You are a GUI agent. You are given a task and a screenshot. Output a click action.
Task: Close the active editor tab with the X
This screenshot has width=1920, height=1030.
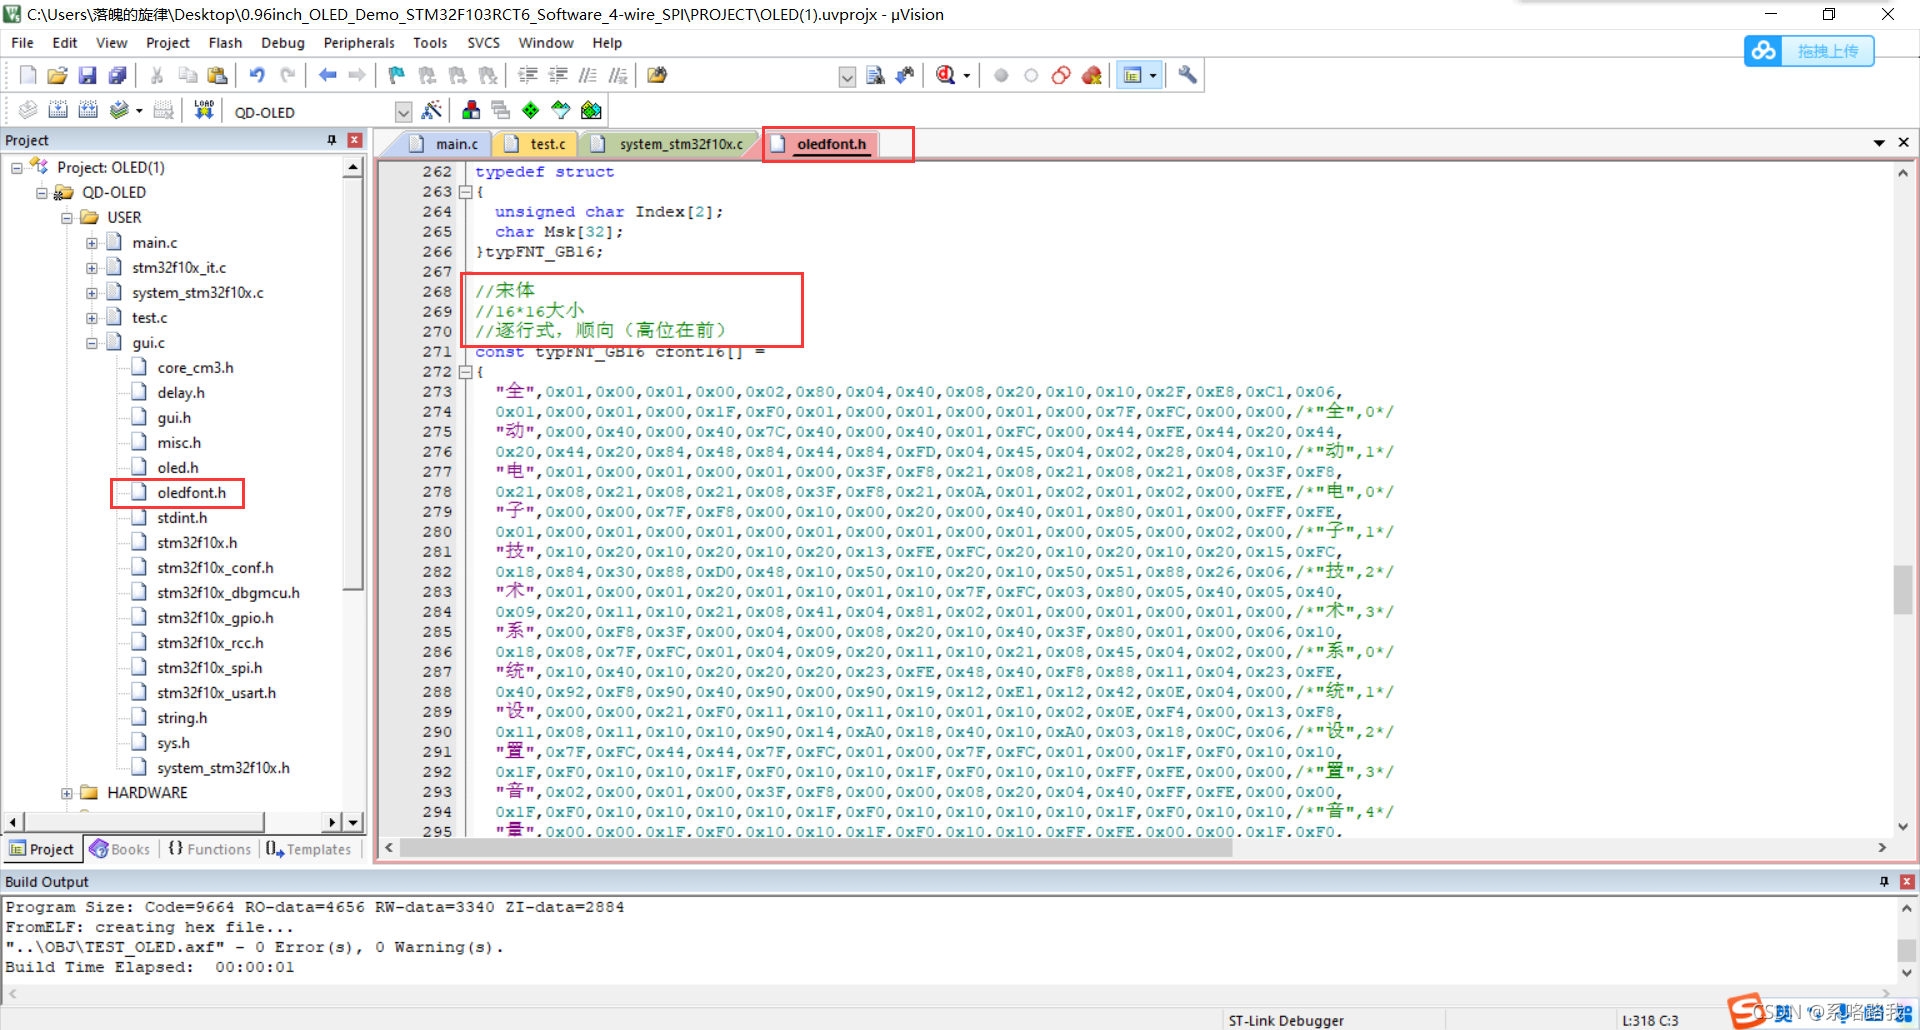[x=1903, y=143]
